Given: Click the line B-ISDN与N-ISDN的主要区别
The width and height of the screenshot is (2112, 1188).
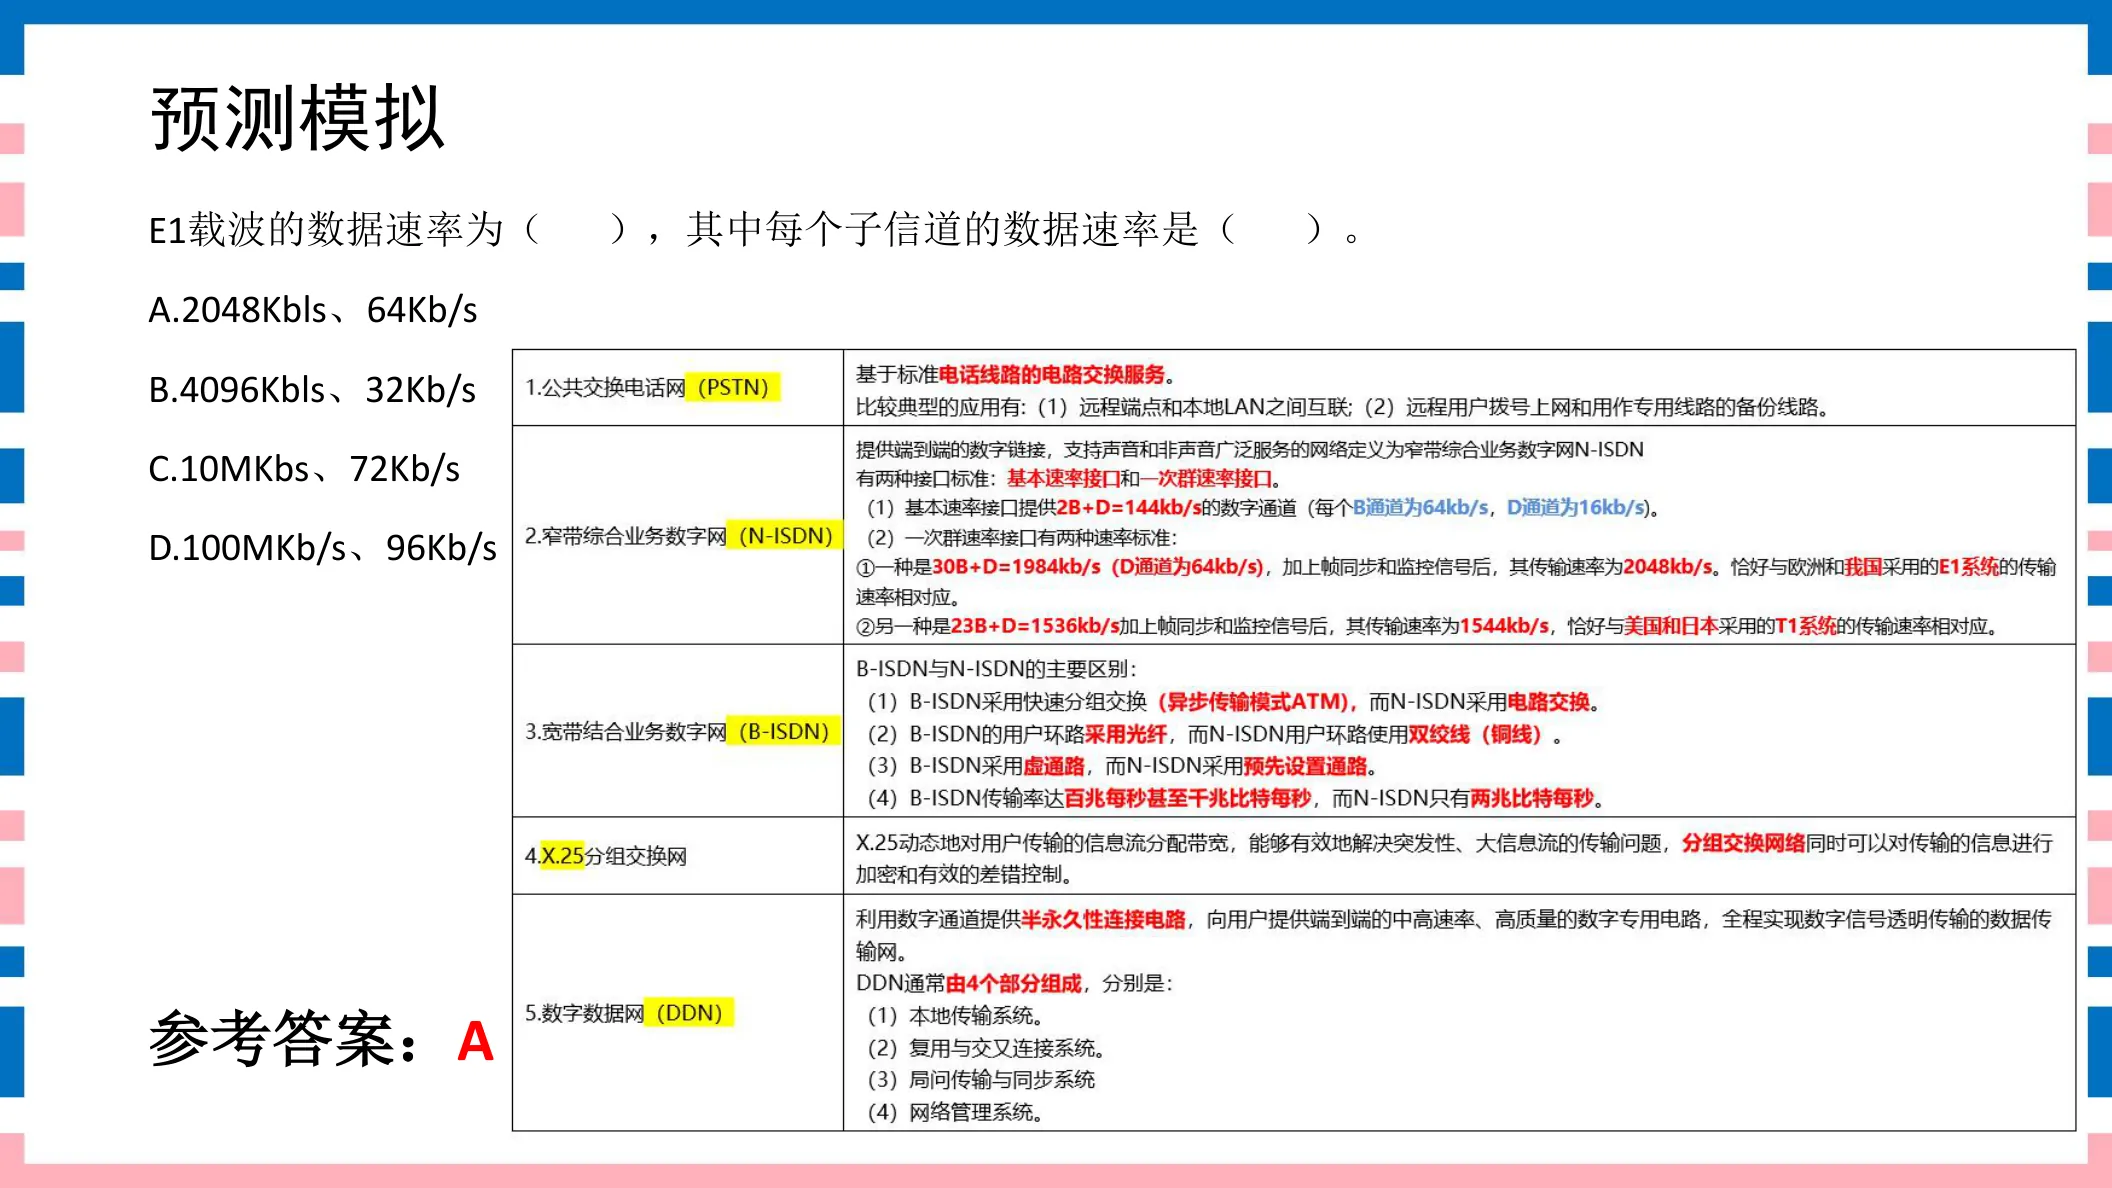Looking at the screenshot, I should [x=996, y=669].
